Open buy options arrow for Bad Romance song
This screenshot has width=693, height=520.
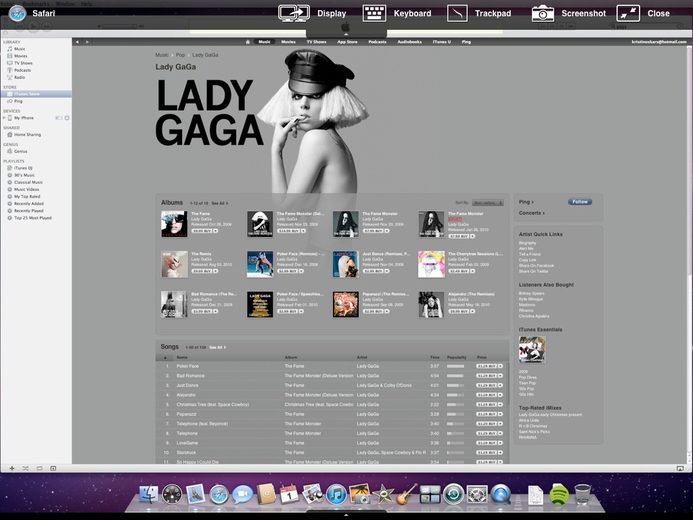[x=500, y=376]
